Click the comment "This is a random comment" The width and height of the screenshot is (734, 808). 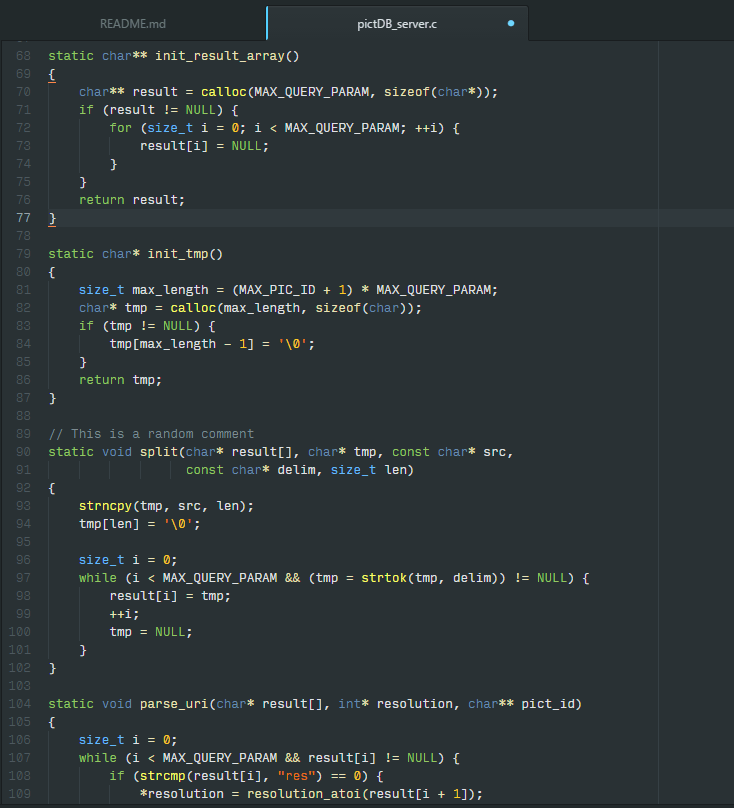[151, 434]
